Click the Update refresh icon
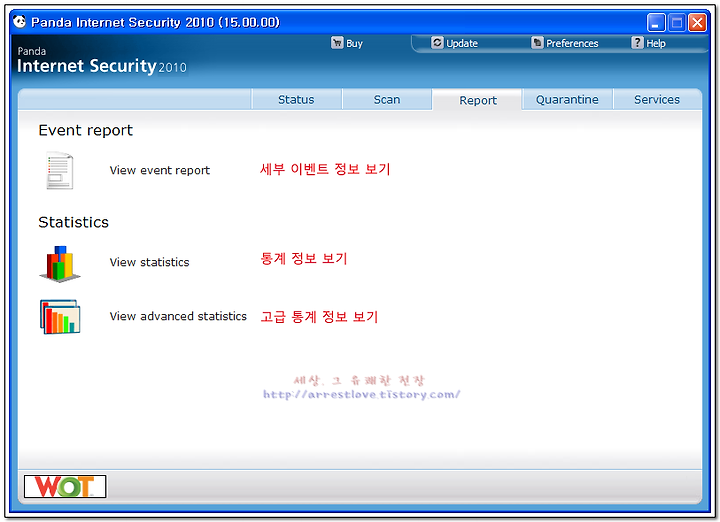This screenshot has width=720, height=522. click(437, 43)
